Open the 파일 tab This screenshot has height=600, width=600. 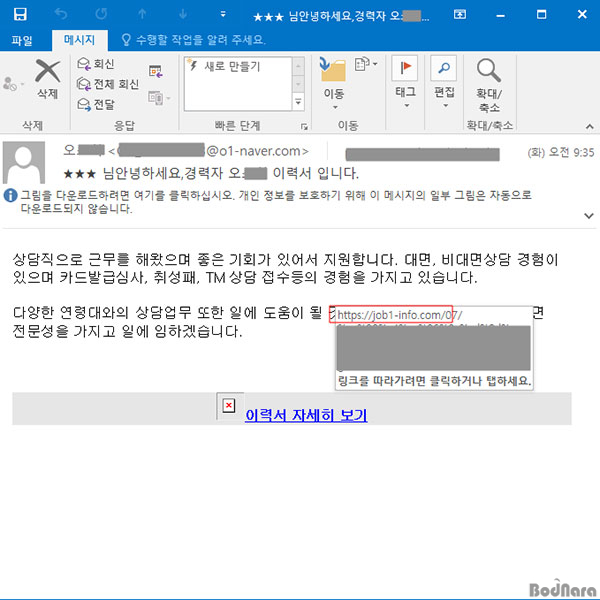click(22, 40)
